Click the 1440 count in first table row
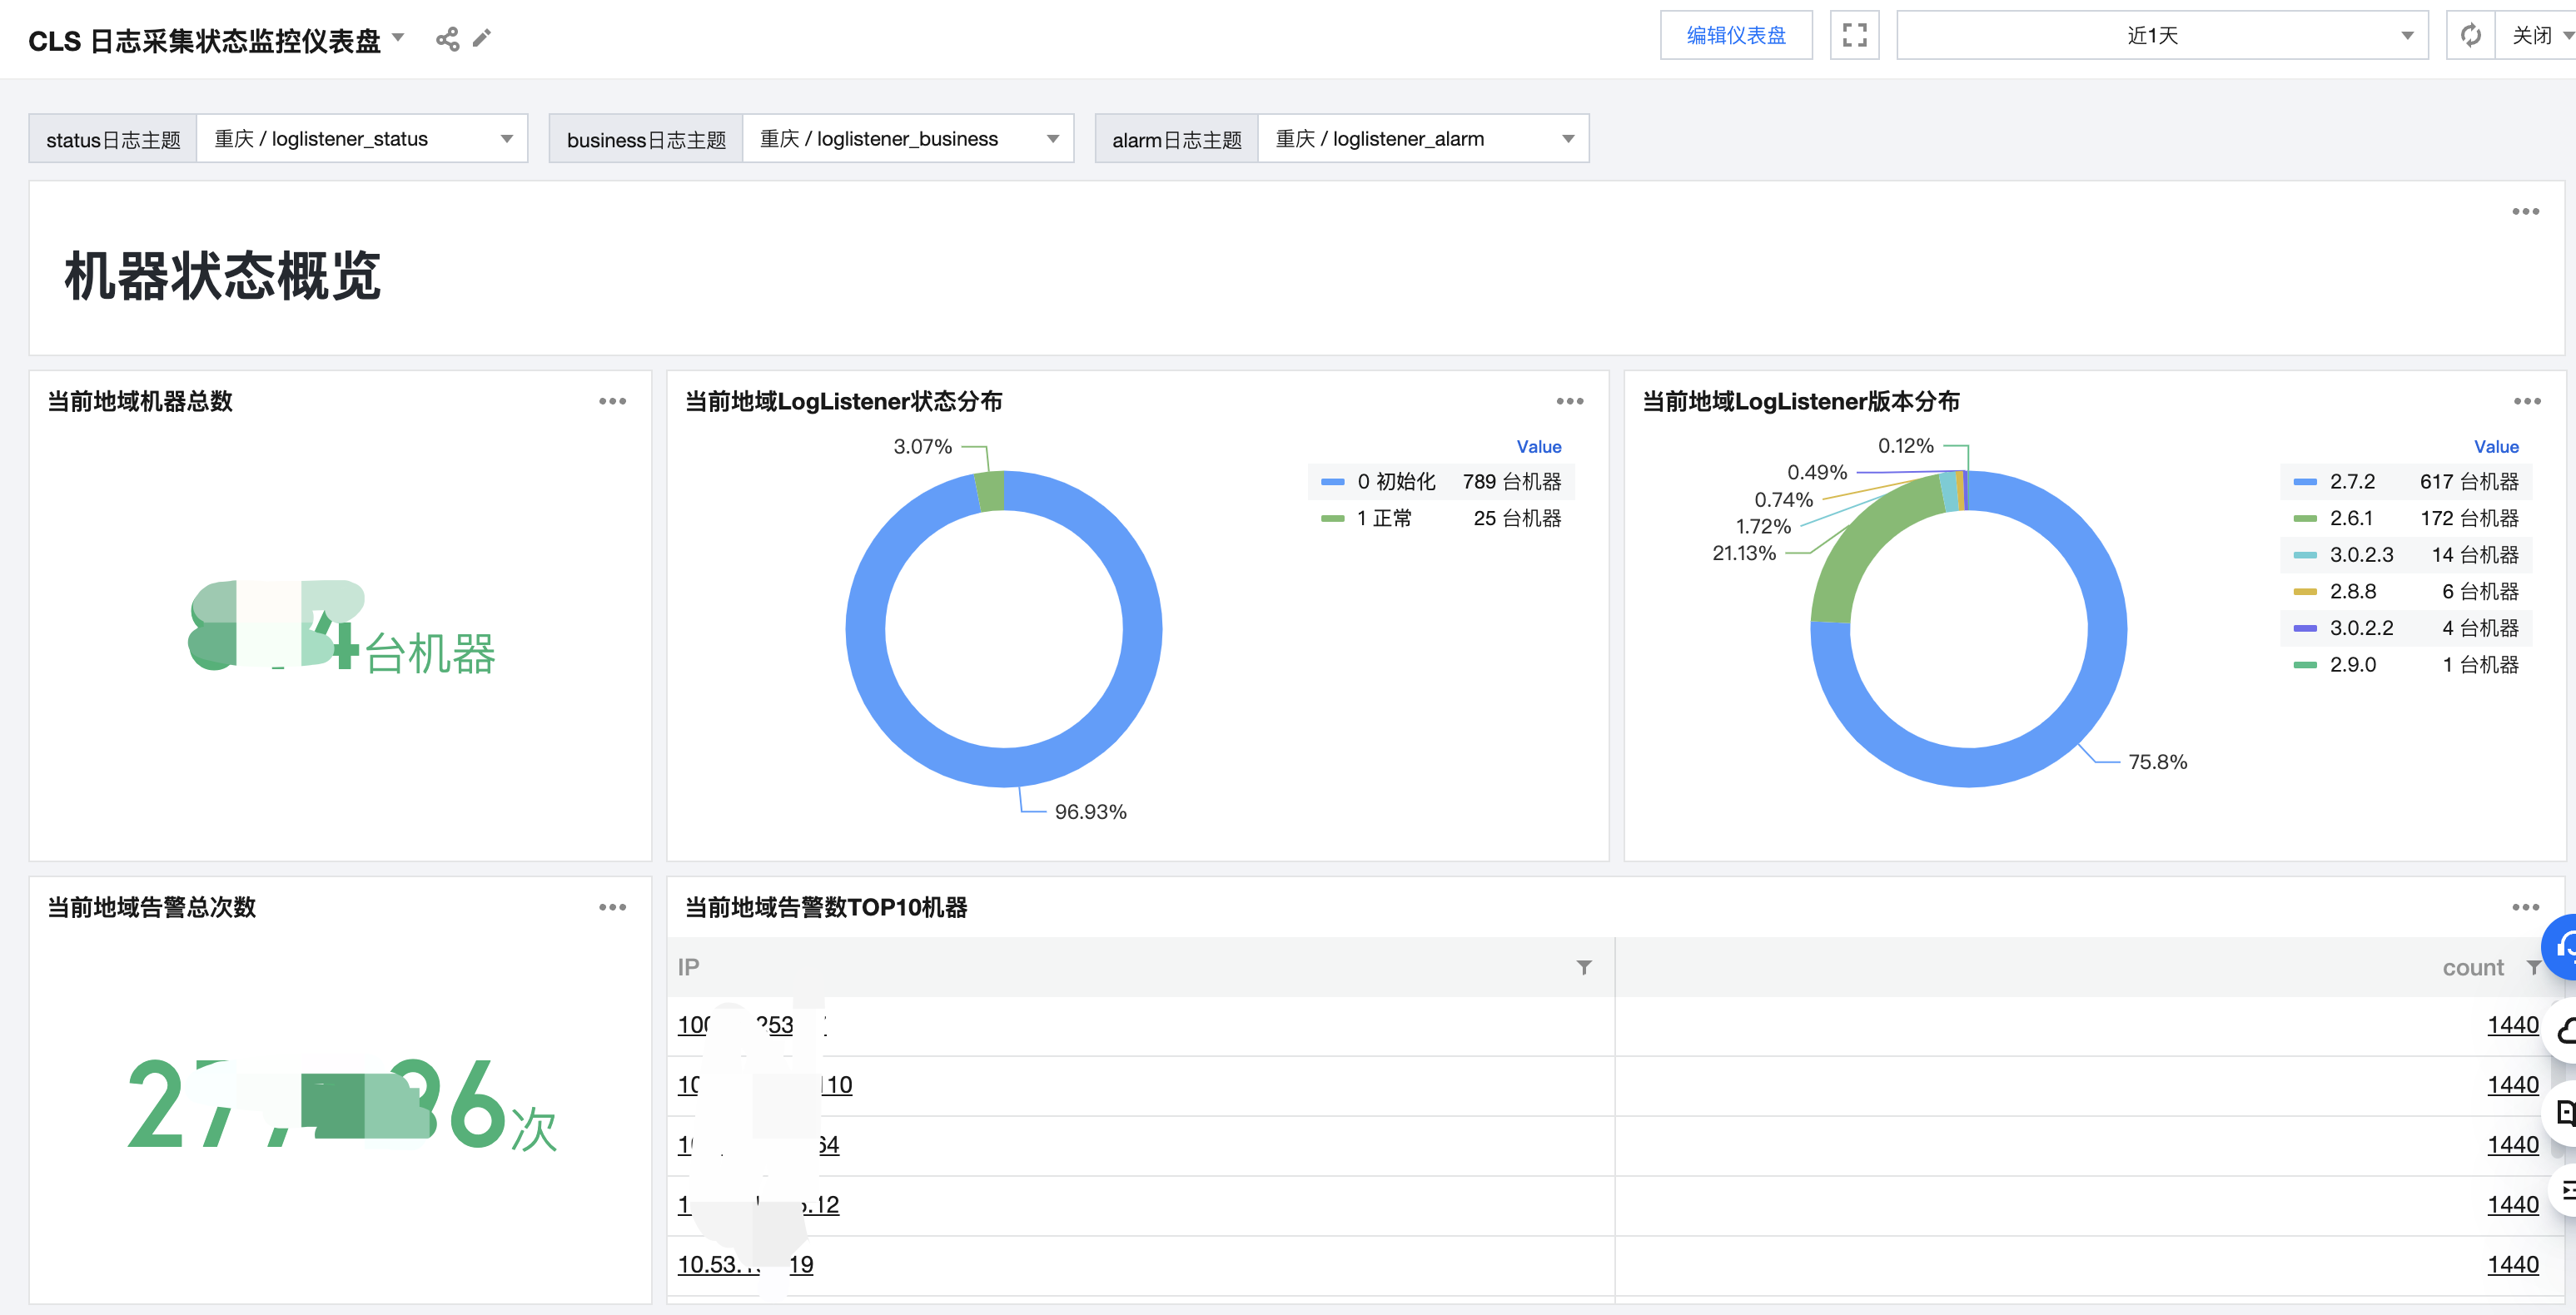Viewport: 2576px width, 1315px height. pyautogui.click(x=2512, y=1026)
